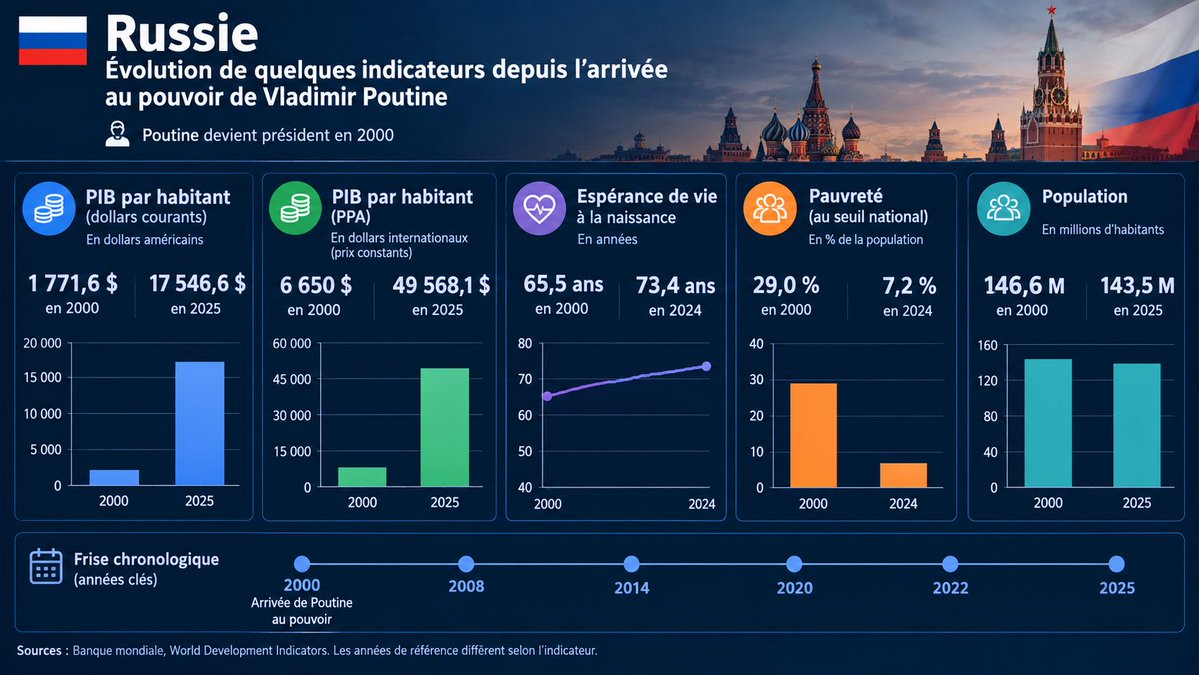Click the 2000 data point on life expectancy line
This screenshot has width=1199, height=675.
[547, 396]
